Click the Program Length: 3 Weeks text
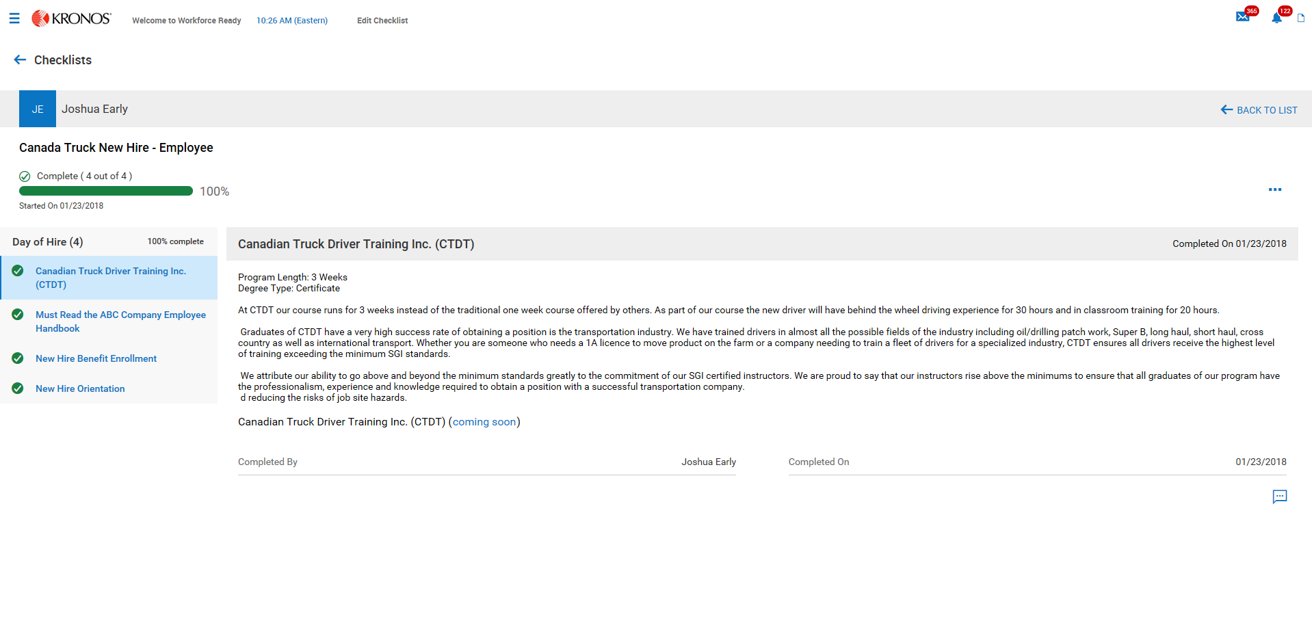1312x621 pixels. (293, 277)
